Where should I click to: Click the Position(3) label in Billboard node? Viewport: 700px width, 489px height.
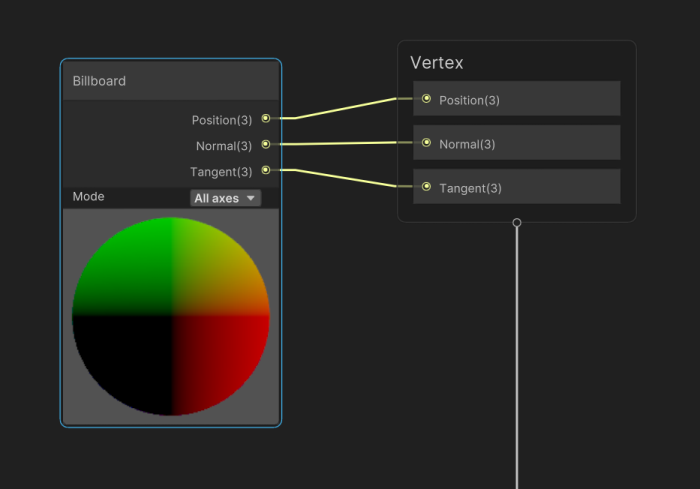tap(222, 120)
